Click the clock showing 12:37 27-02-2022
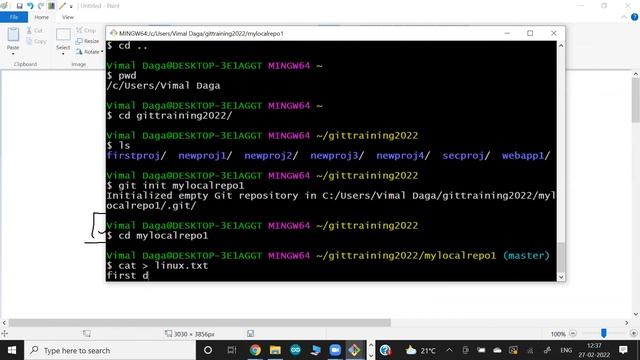Viewport: 640px width, 360px height. (594, 350)
